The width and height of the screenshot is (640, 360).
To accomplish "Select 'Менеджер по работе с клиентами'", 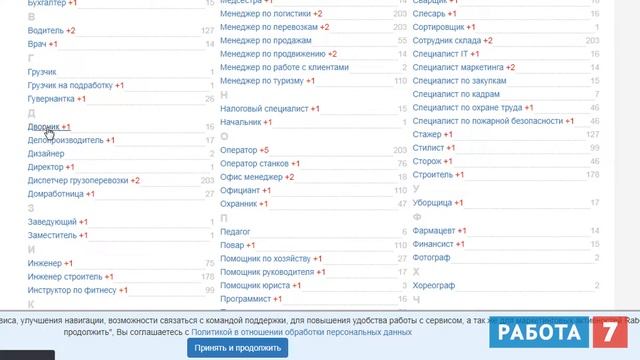I will coord(284,67).
